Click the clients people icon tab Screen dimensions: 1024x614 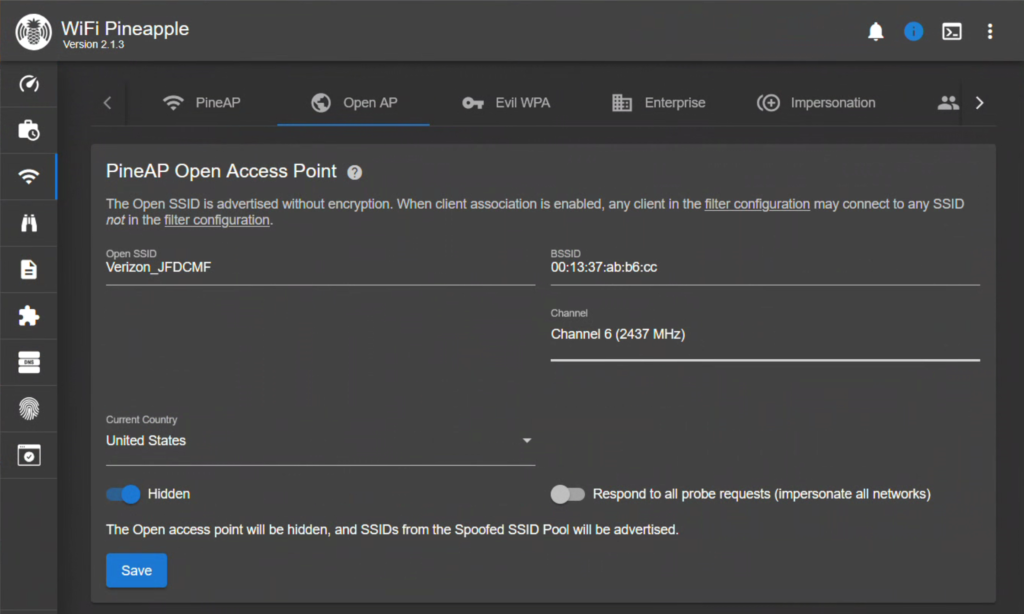point(948,103)
